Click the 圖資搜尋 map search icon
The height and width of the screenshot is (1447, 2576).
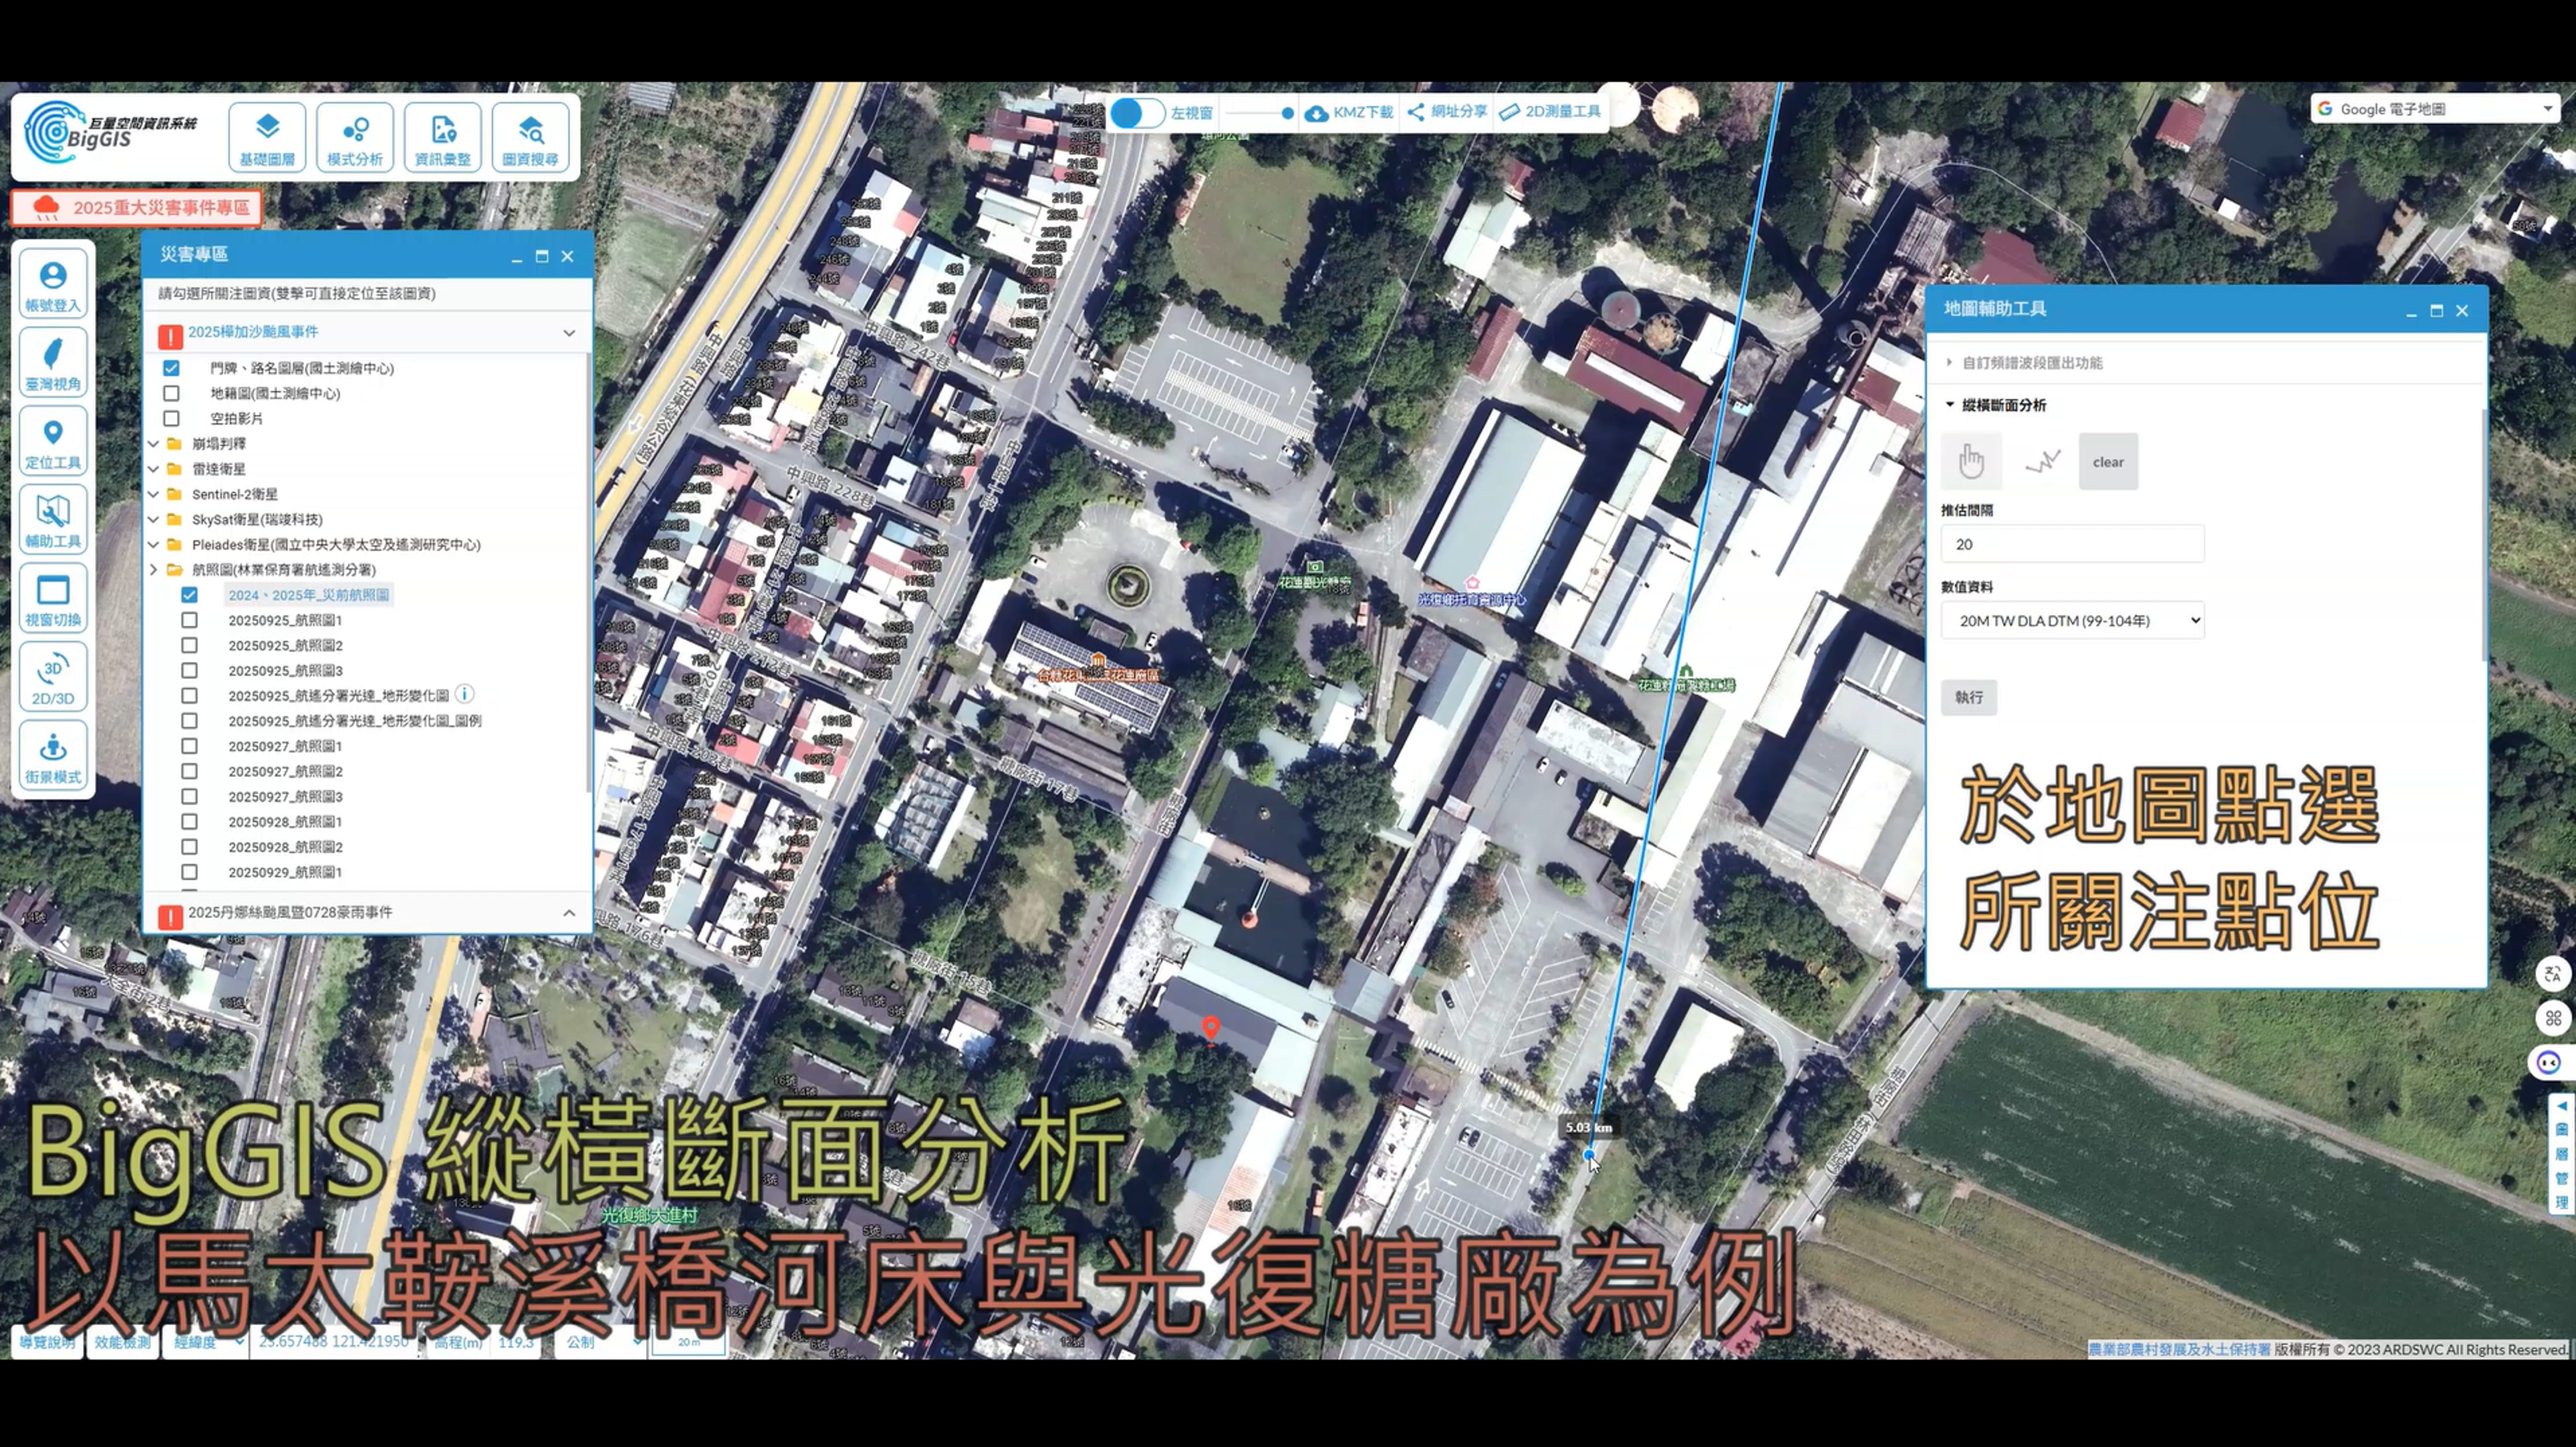(530, 136)
